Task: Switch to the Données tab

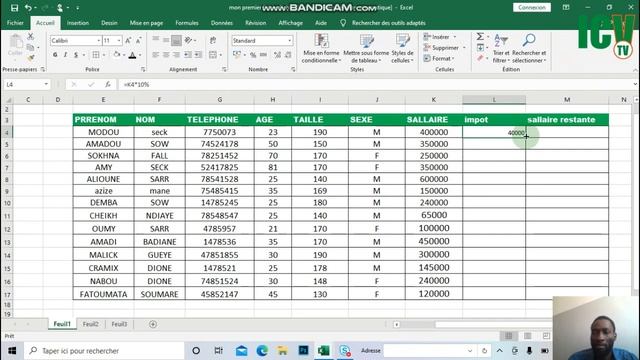Action: pos(222,23)
